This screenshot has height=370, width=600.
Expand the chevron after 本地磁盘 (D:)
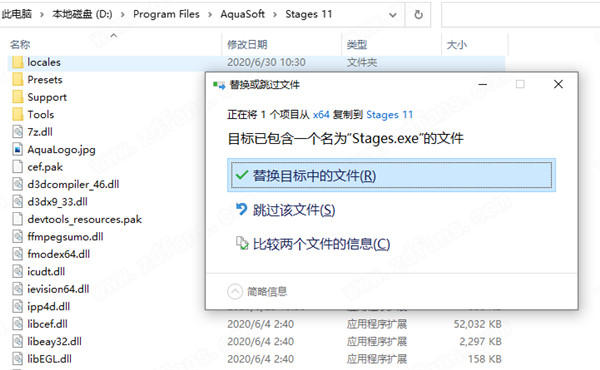tap(122, 15)
